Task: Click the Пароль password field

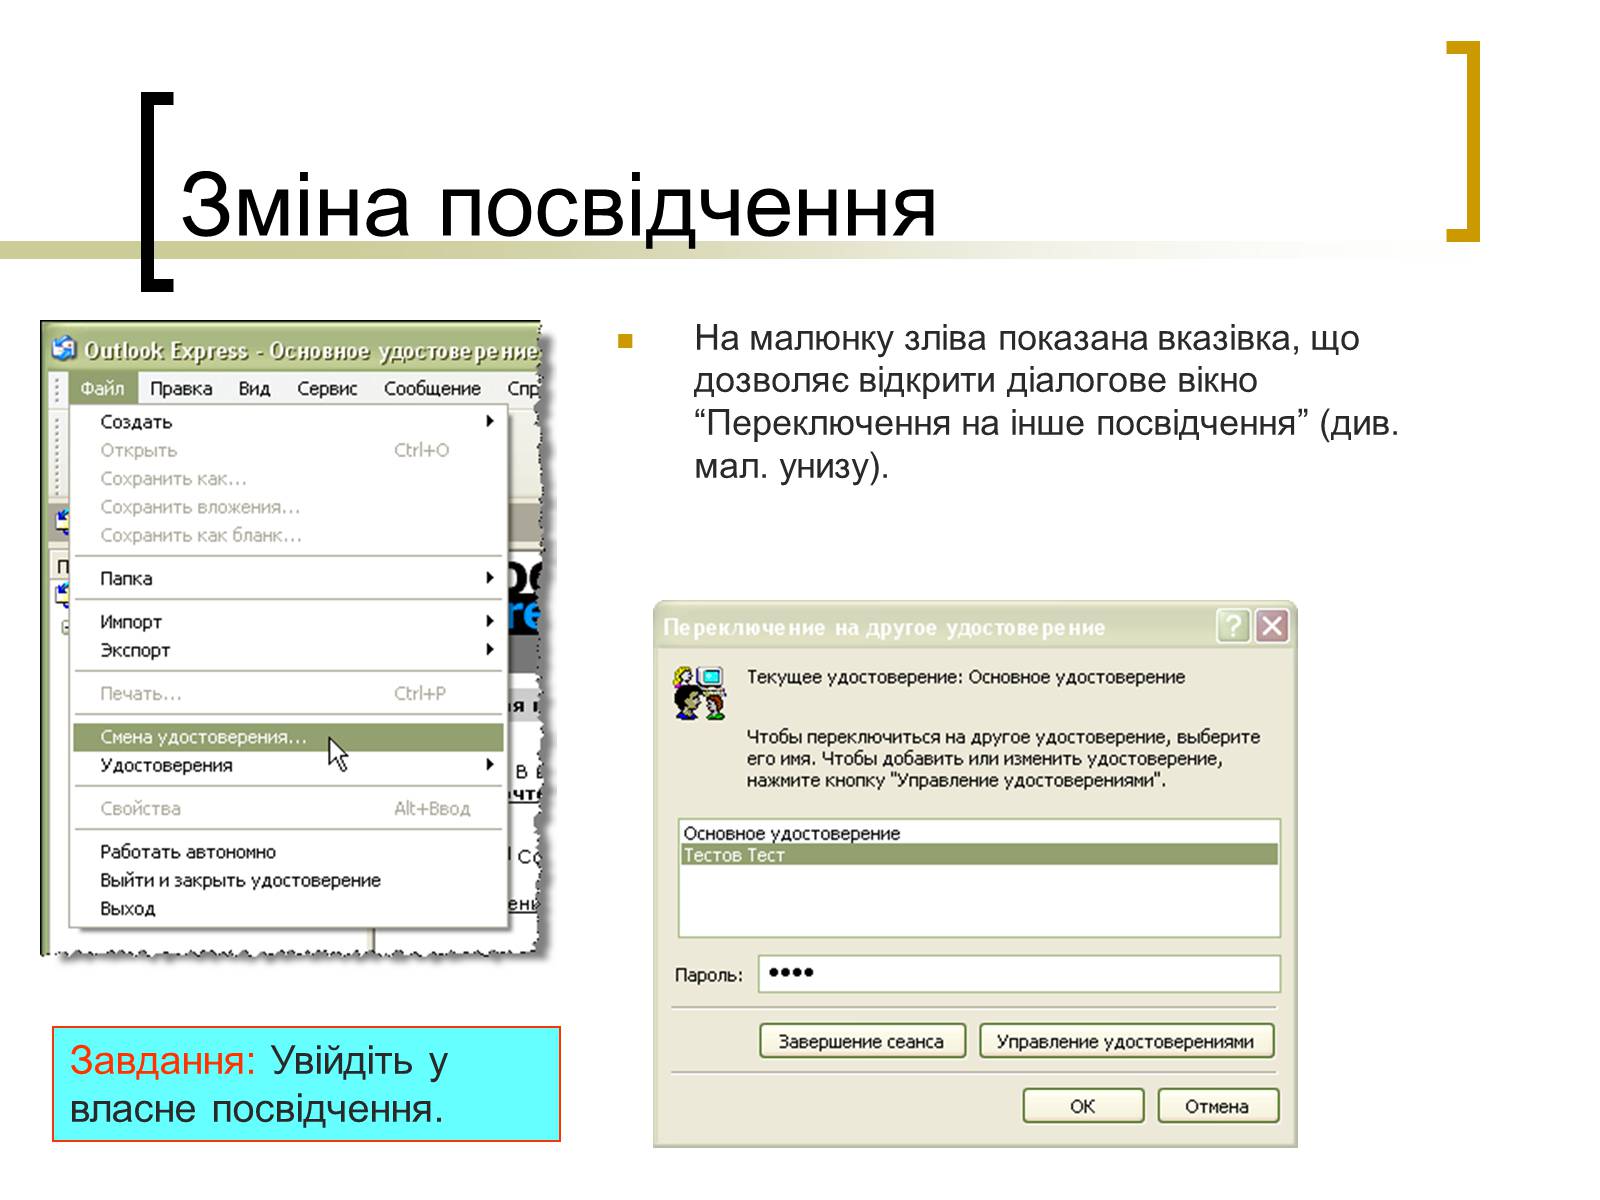Action: (x=1019, y=973)
